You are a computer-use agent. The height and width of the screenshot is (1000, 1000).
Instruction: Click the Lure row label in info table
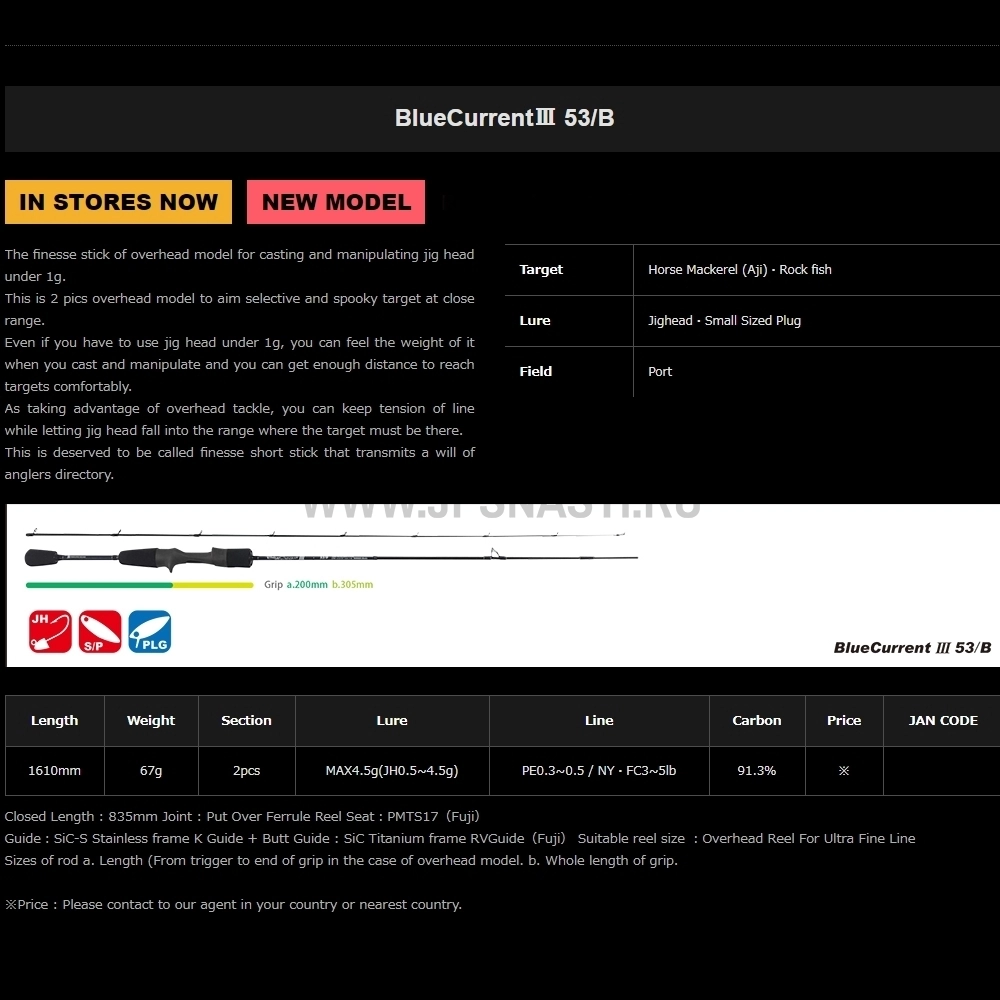tap(534, 321)
